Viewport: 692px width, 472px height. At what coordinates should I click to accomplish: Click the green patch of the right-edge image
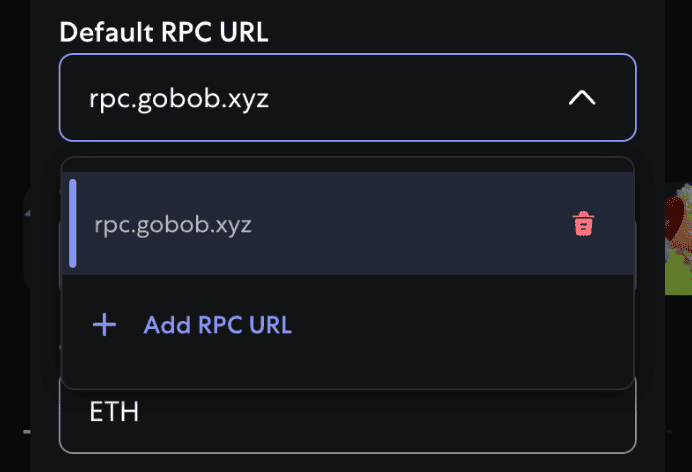coord(679,275)
